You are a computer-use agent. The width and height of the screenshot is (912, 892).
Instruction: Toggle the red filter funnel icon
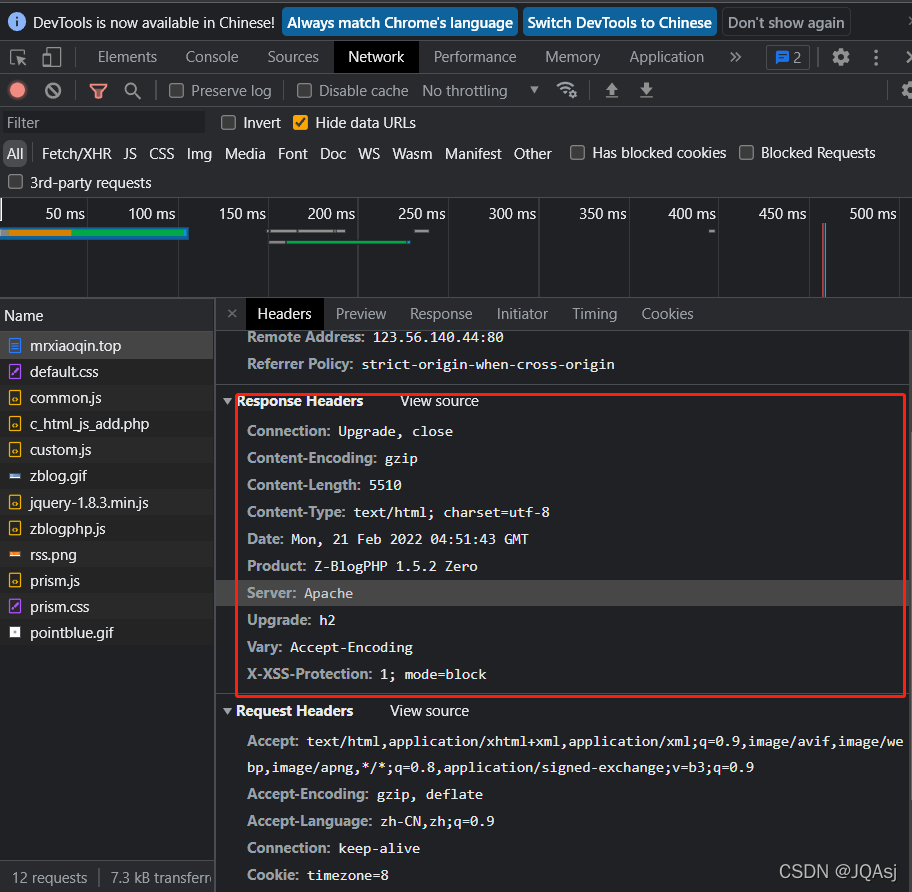pos(98,90)
